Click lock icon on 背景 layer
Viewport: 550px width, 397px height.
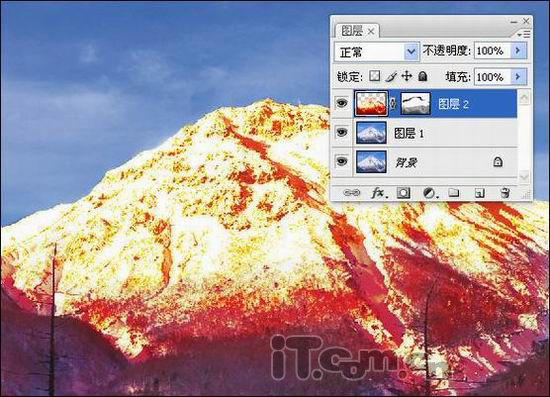tap(497, 162)
